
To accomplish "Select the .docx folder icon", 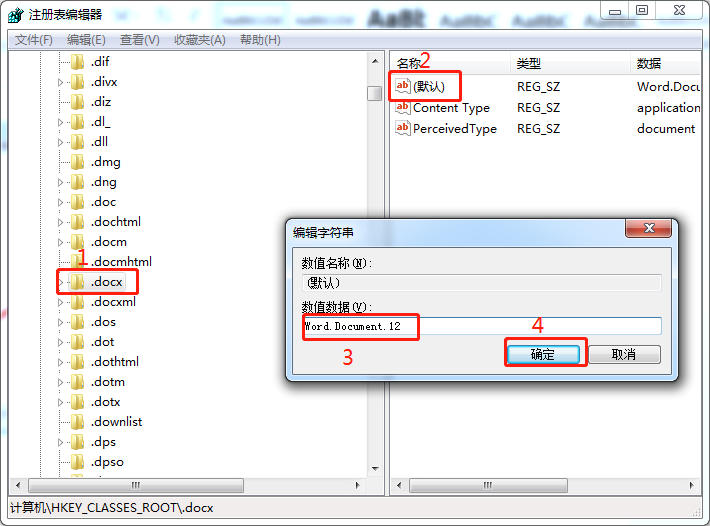I will (78, 282).
